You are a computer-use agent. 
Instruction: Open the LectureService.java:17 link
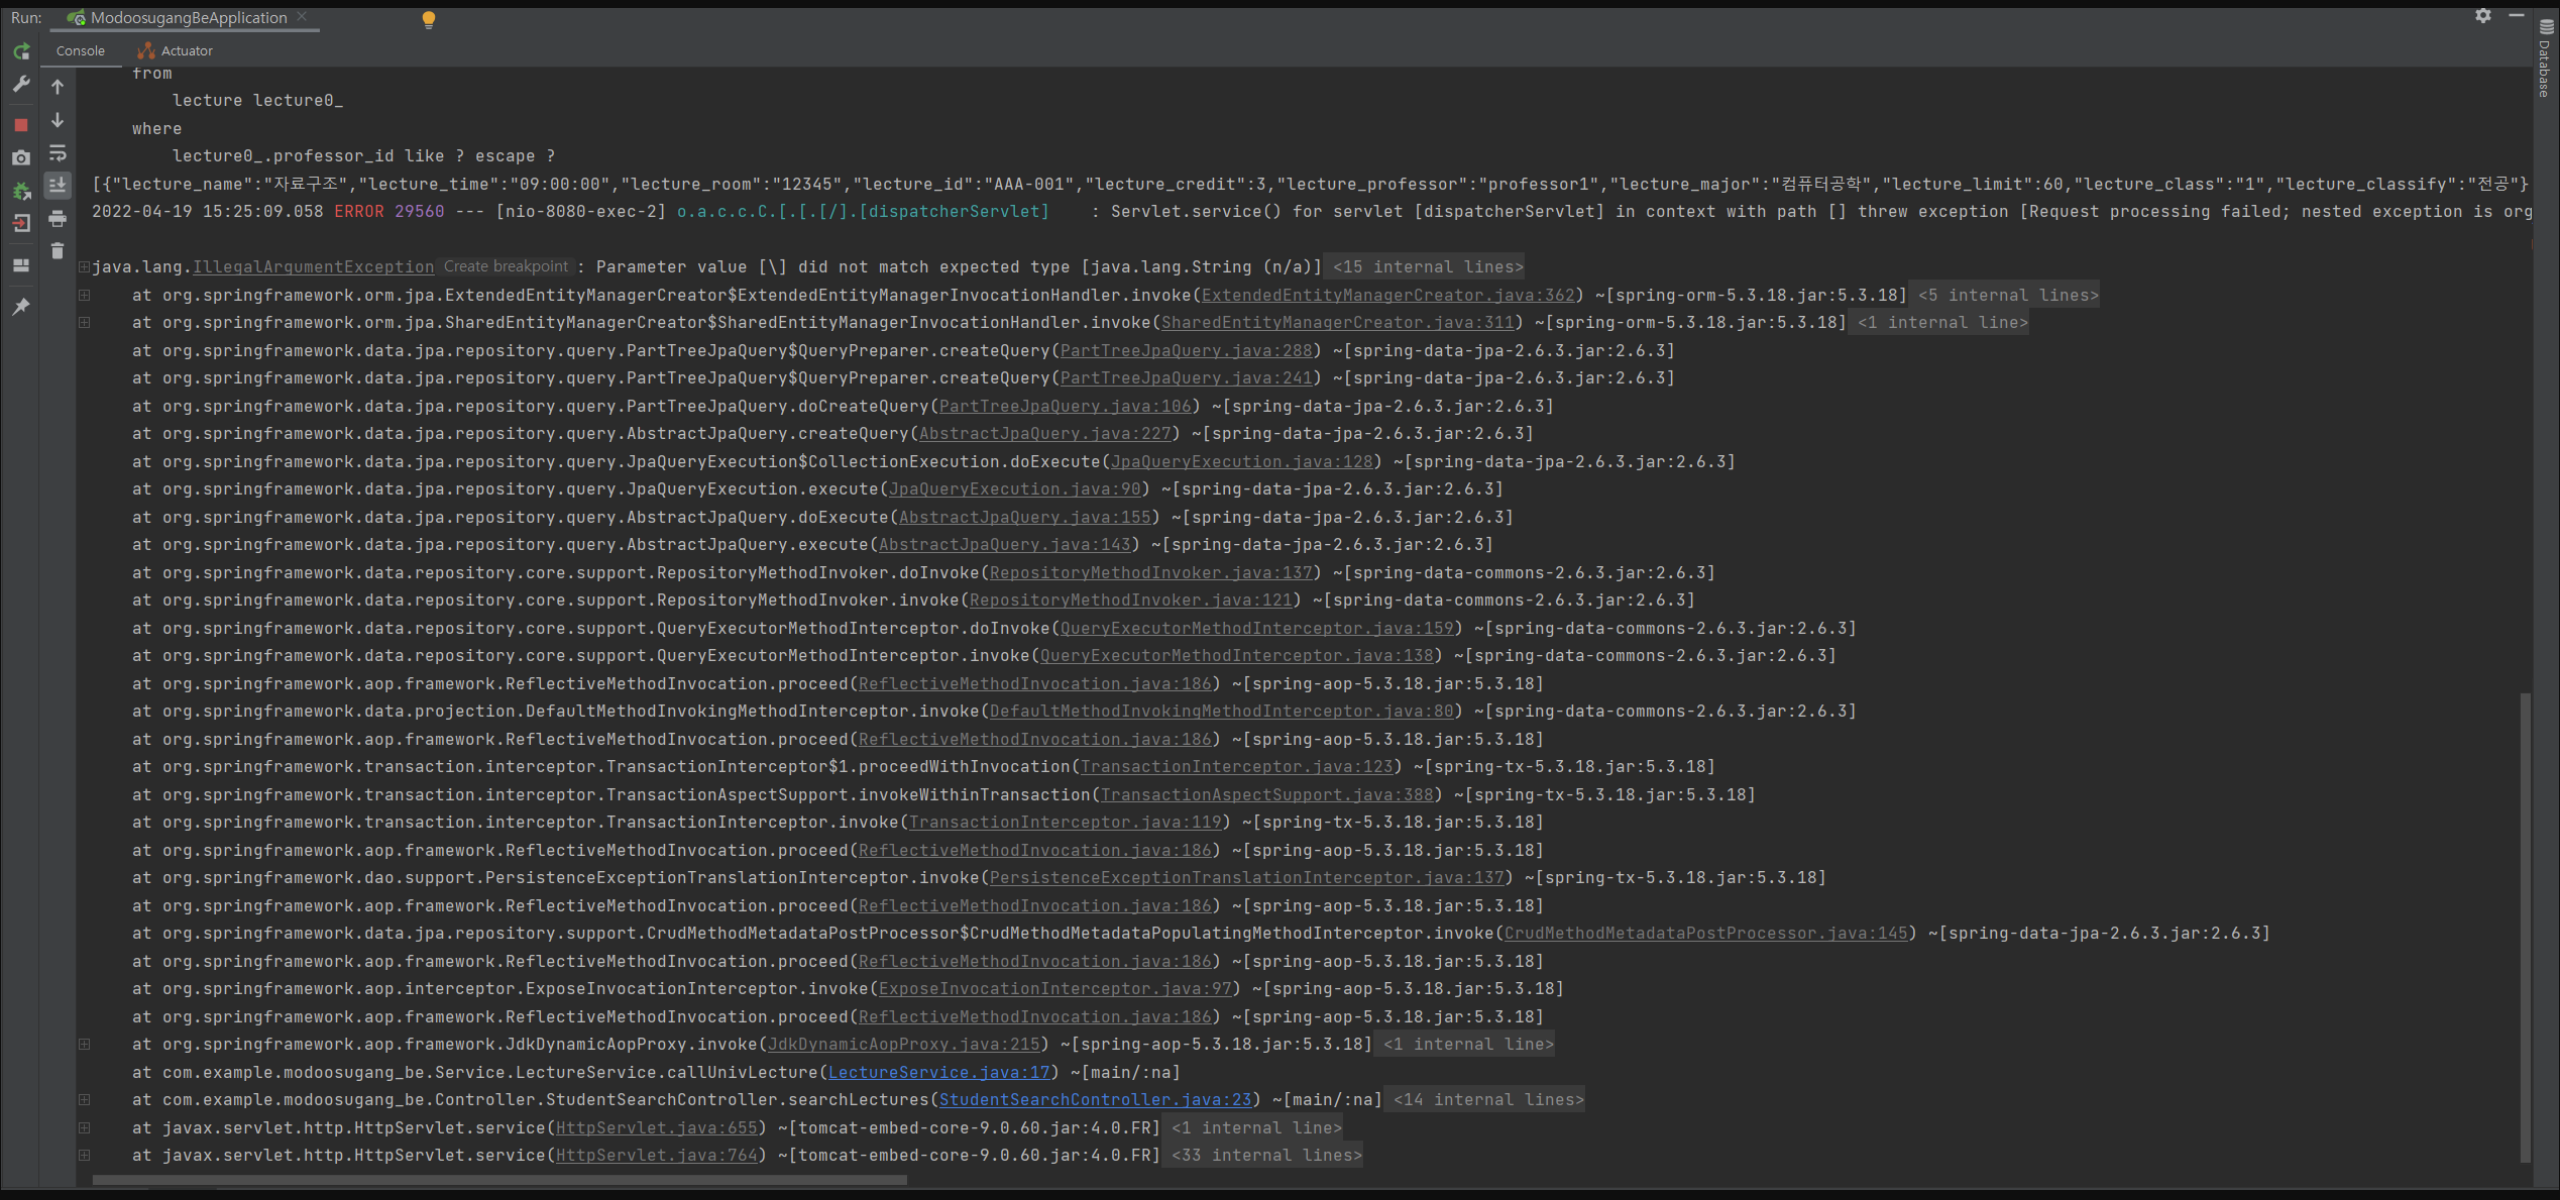(x=939, y=1072)
